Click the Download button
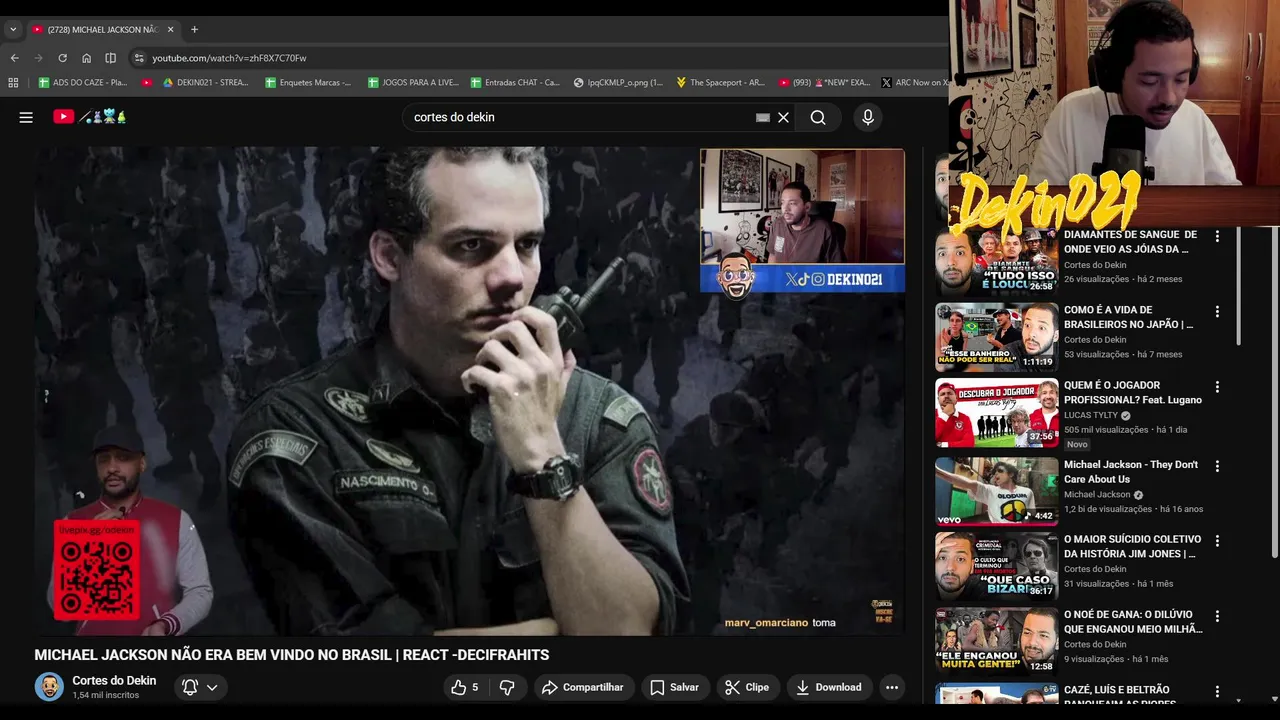Viewport: 1280px width, 720px height. tap(828, 687)
